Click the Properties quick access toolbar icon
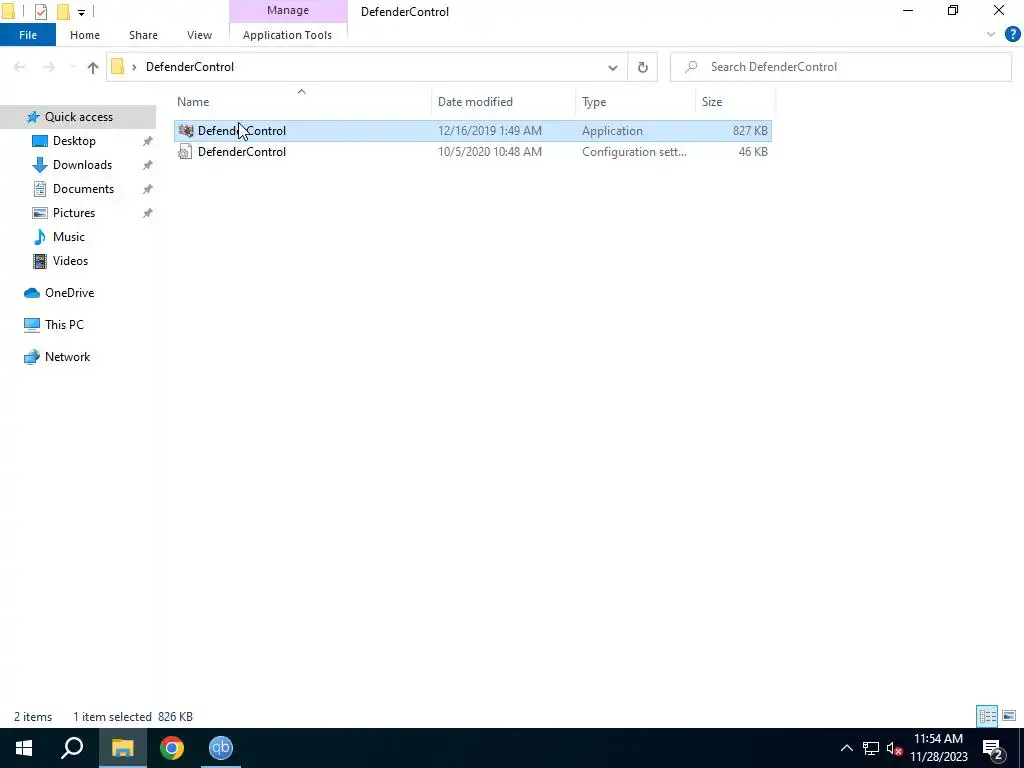This screenshot has height=768, width=1024. pos(40,11)
